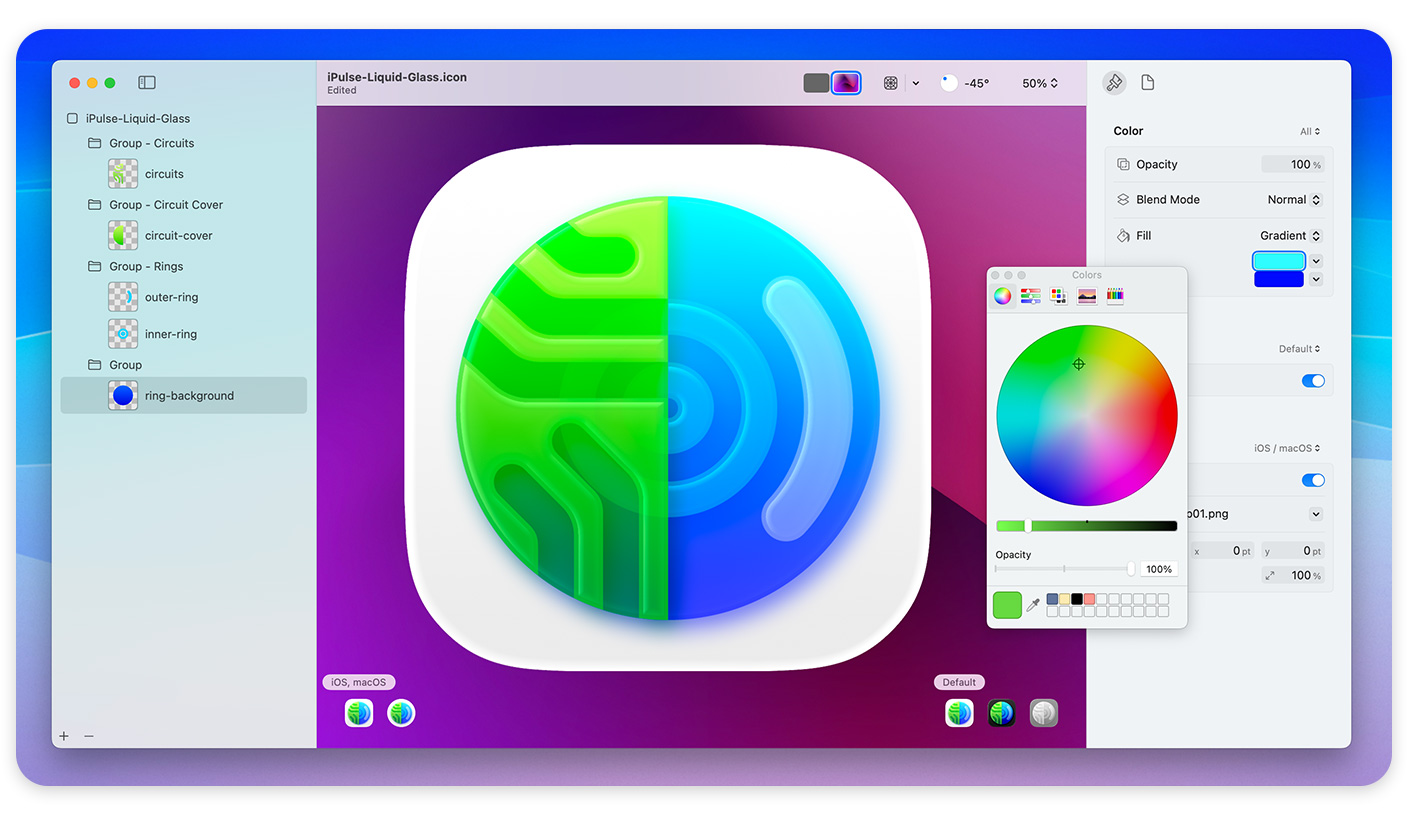Open chevron beside blue color well
The width and height of the screenshot is (1408, 820).
1316,279
